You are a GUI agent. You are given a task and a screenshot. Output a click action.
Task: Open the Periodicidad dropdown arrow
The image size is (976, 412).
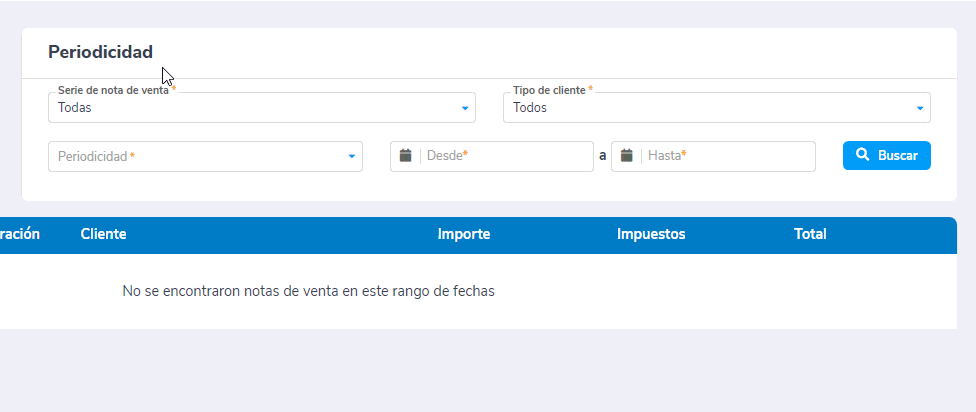pos(352,157)
